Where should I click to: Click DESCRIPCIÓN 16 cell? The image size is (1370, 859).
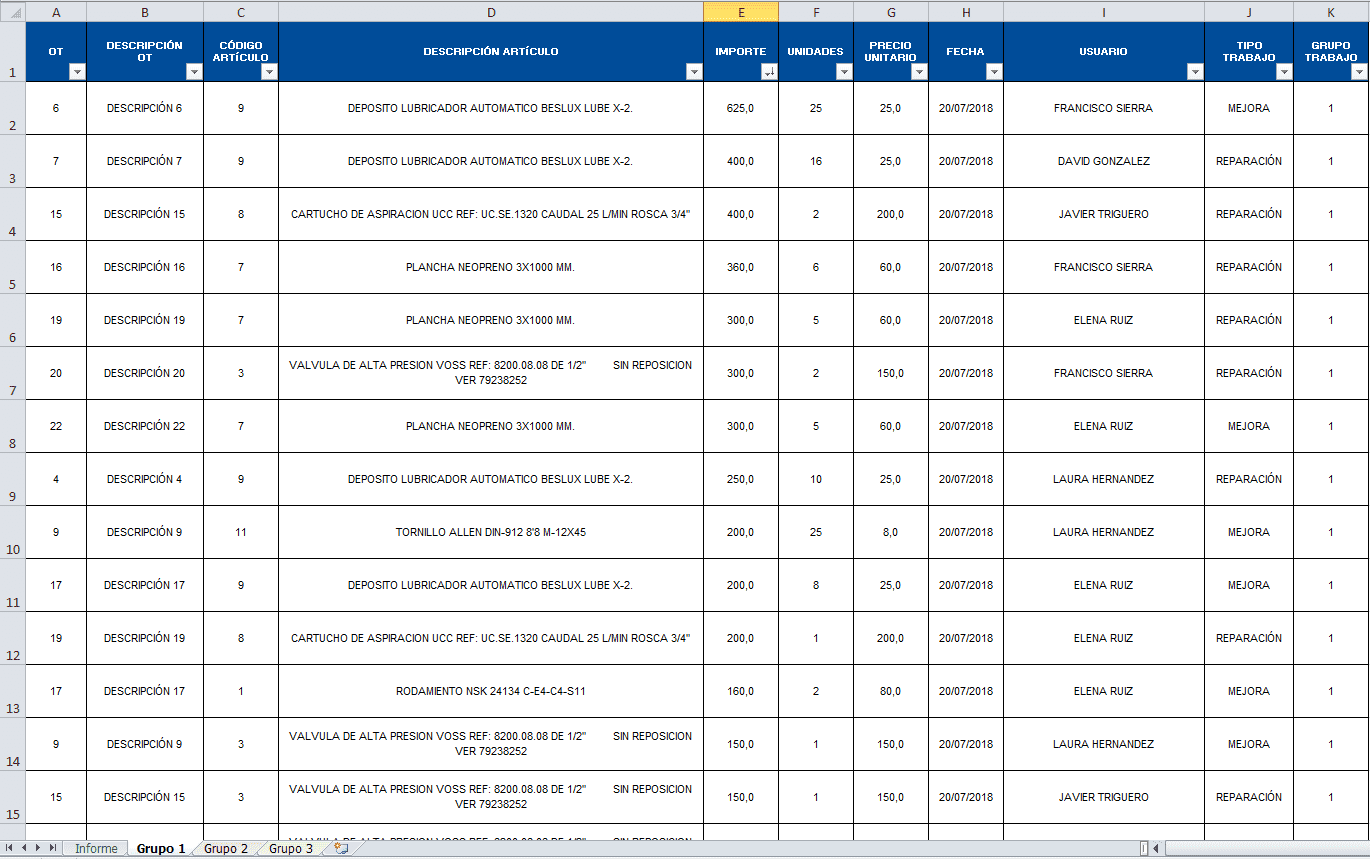[145, 267]
